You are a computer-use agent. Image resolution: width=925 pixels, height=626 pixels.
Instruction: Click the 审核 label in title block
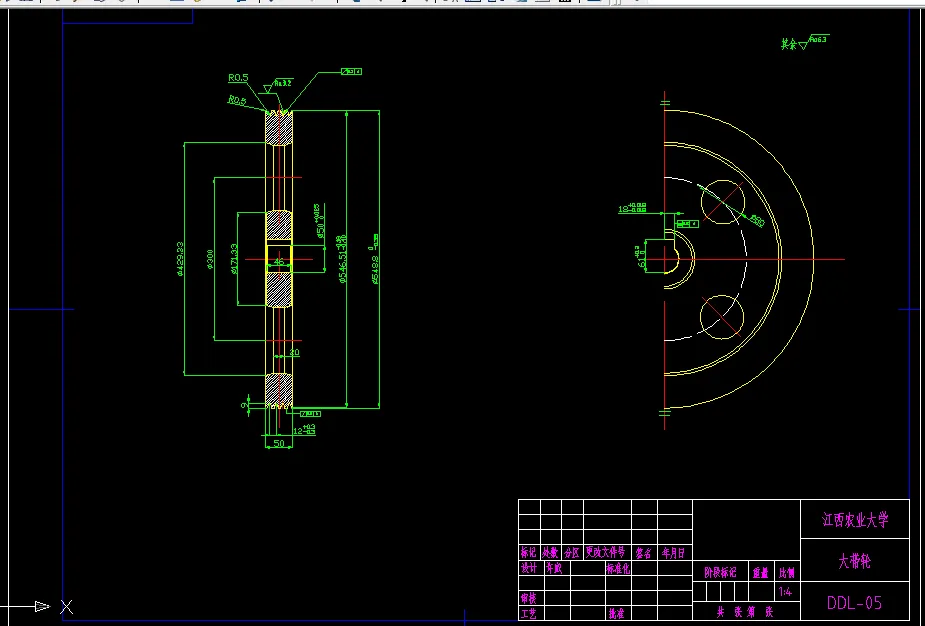point(529,598)
